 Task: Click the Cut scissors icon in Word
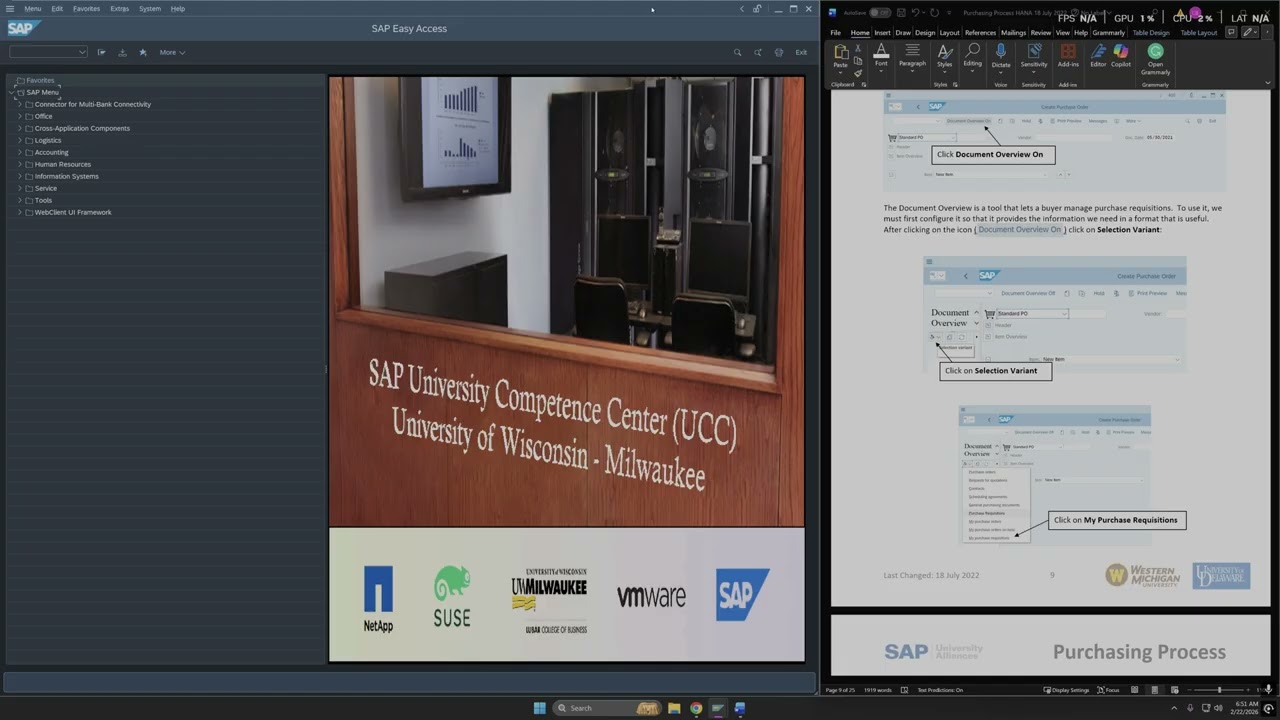pyautogui.click(x=858, y=48)
